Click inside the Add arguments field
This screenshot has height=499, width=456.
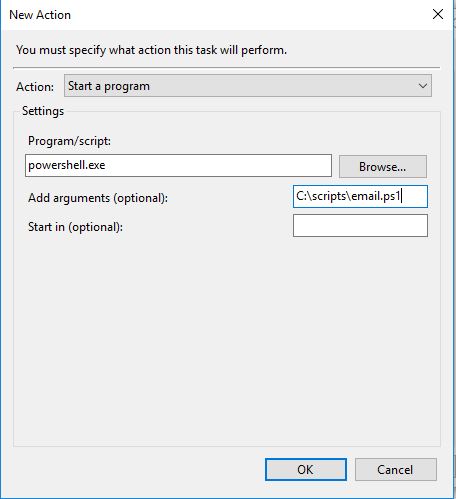(x=360, y=196)
